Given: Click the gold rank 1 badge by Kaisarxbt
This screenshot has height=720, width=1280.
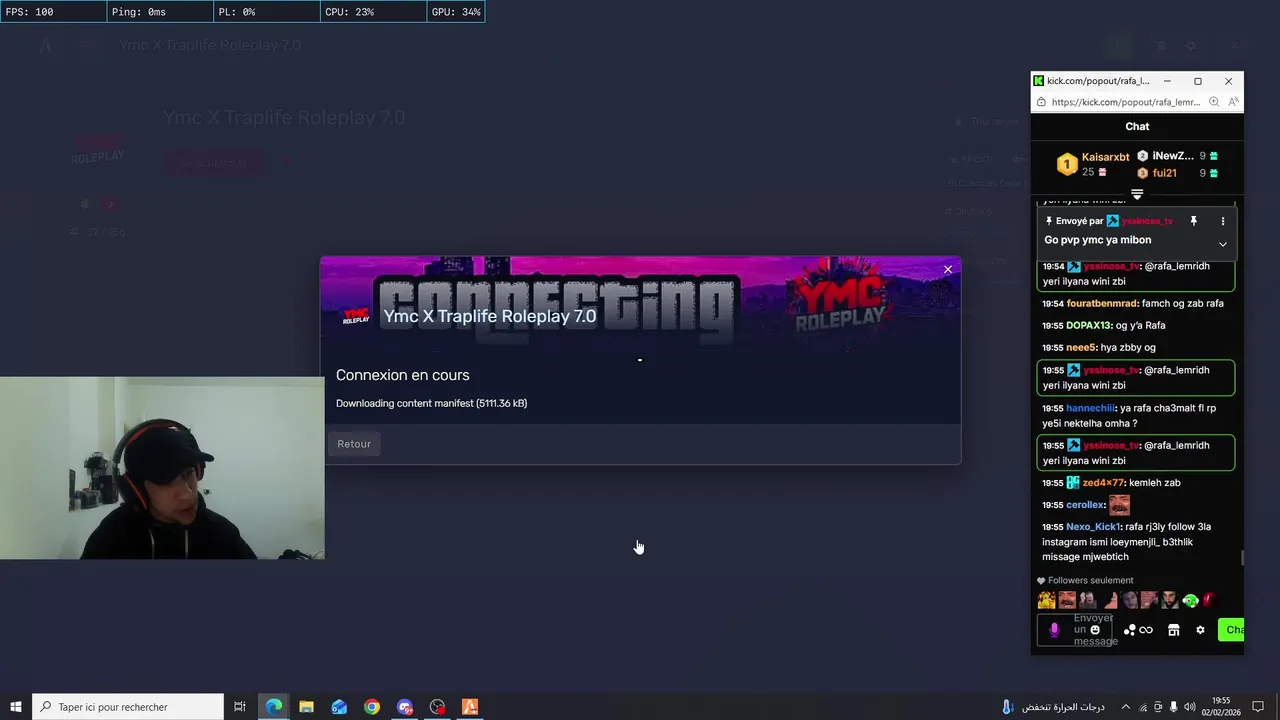Looking at the screenshot, I should click(x=1067, y=164).
